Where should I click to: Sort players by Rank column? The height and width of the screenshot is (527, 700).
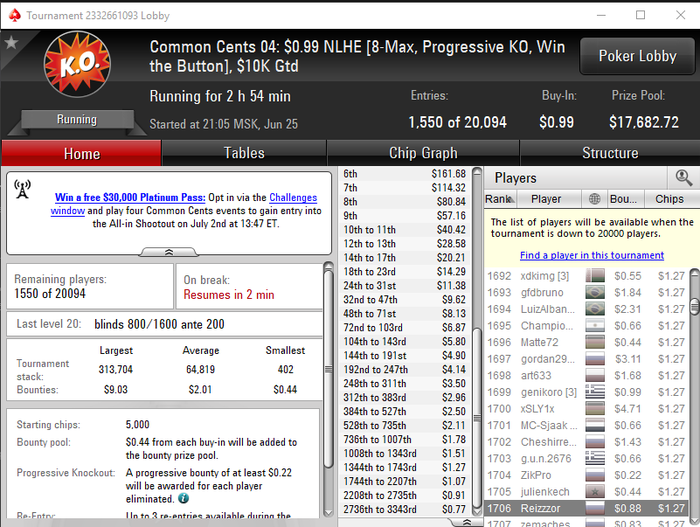(x=500, y=199)
